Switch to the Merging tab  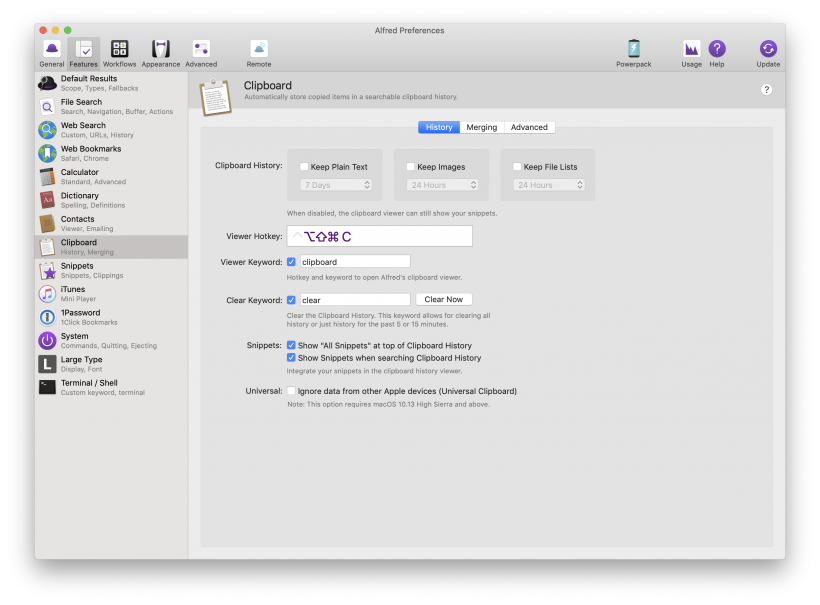tap(481, 127)
